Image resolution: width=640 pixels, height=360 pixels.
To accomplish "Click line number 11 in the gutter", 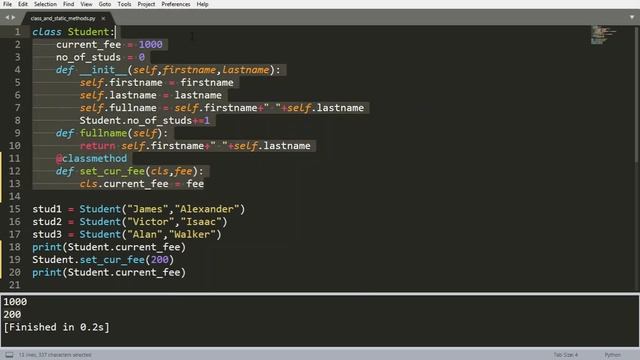I will click(x=14, y=158).
